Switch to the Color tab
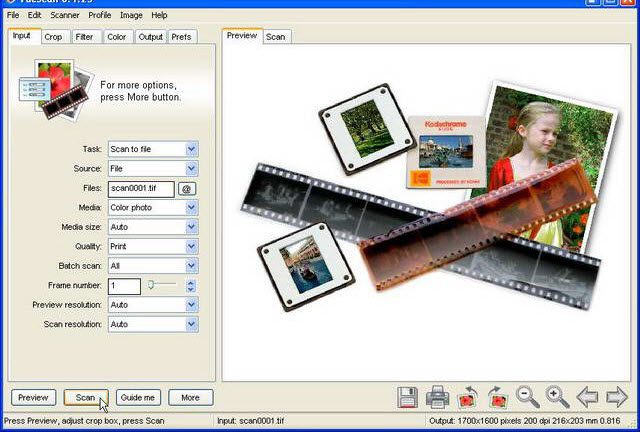 (116, 37)
